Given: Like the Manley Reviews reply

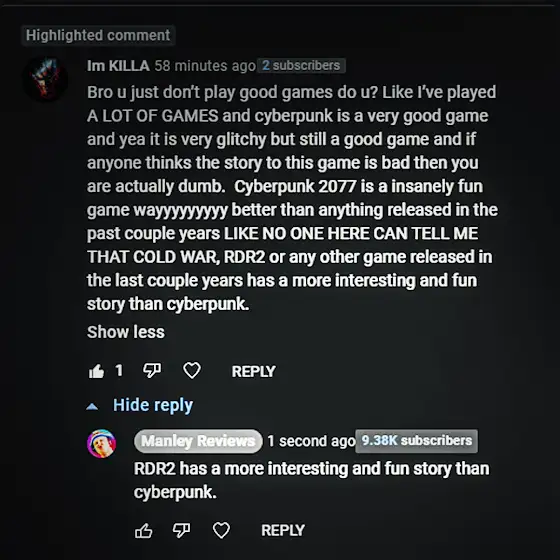Looking at the screenshot, I should click(x=144, y=530).
